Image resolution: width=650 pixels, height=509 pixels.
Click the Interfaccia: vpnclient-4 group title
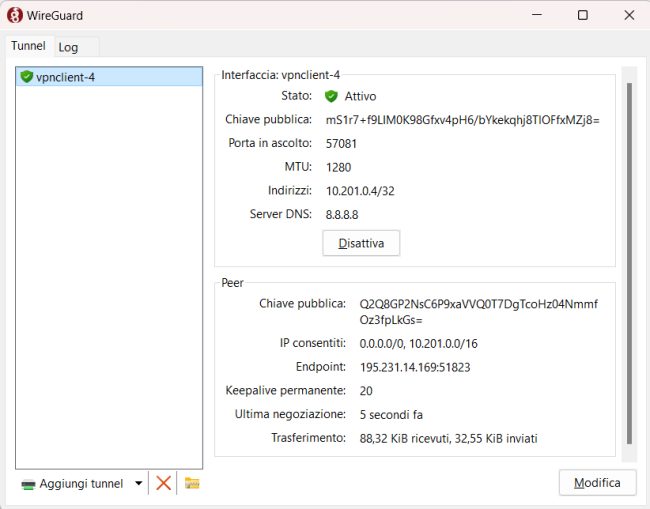click(x=280, y=75)
